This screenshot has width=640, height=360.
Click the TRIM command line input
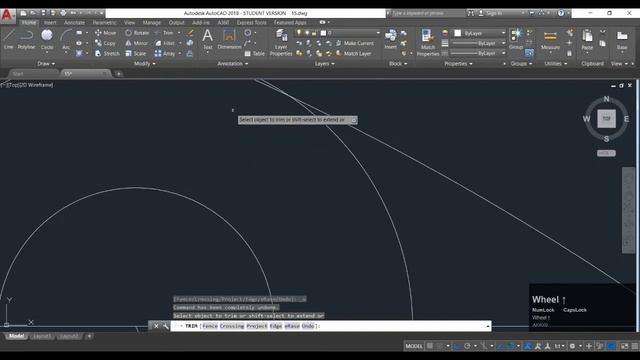[331, 326]
